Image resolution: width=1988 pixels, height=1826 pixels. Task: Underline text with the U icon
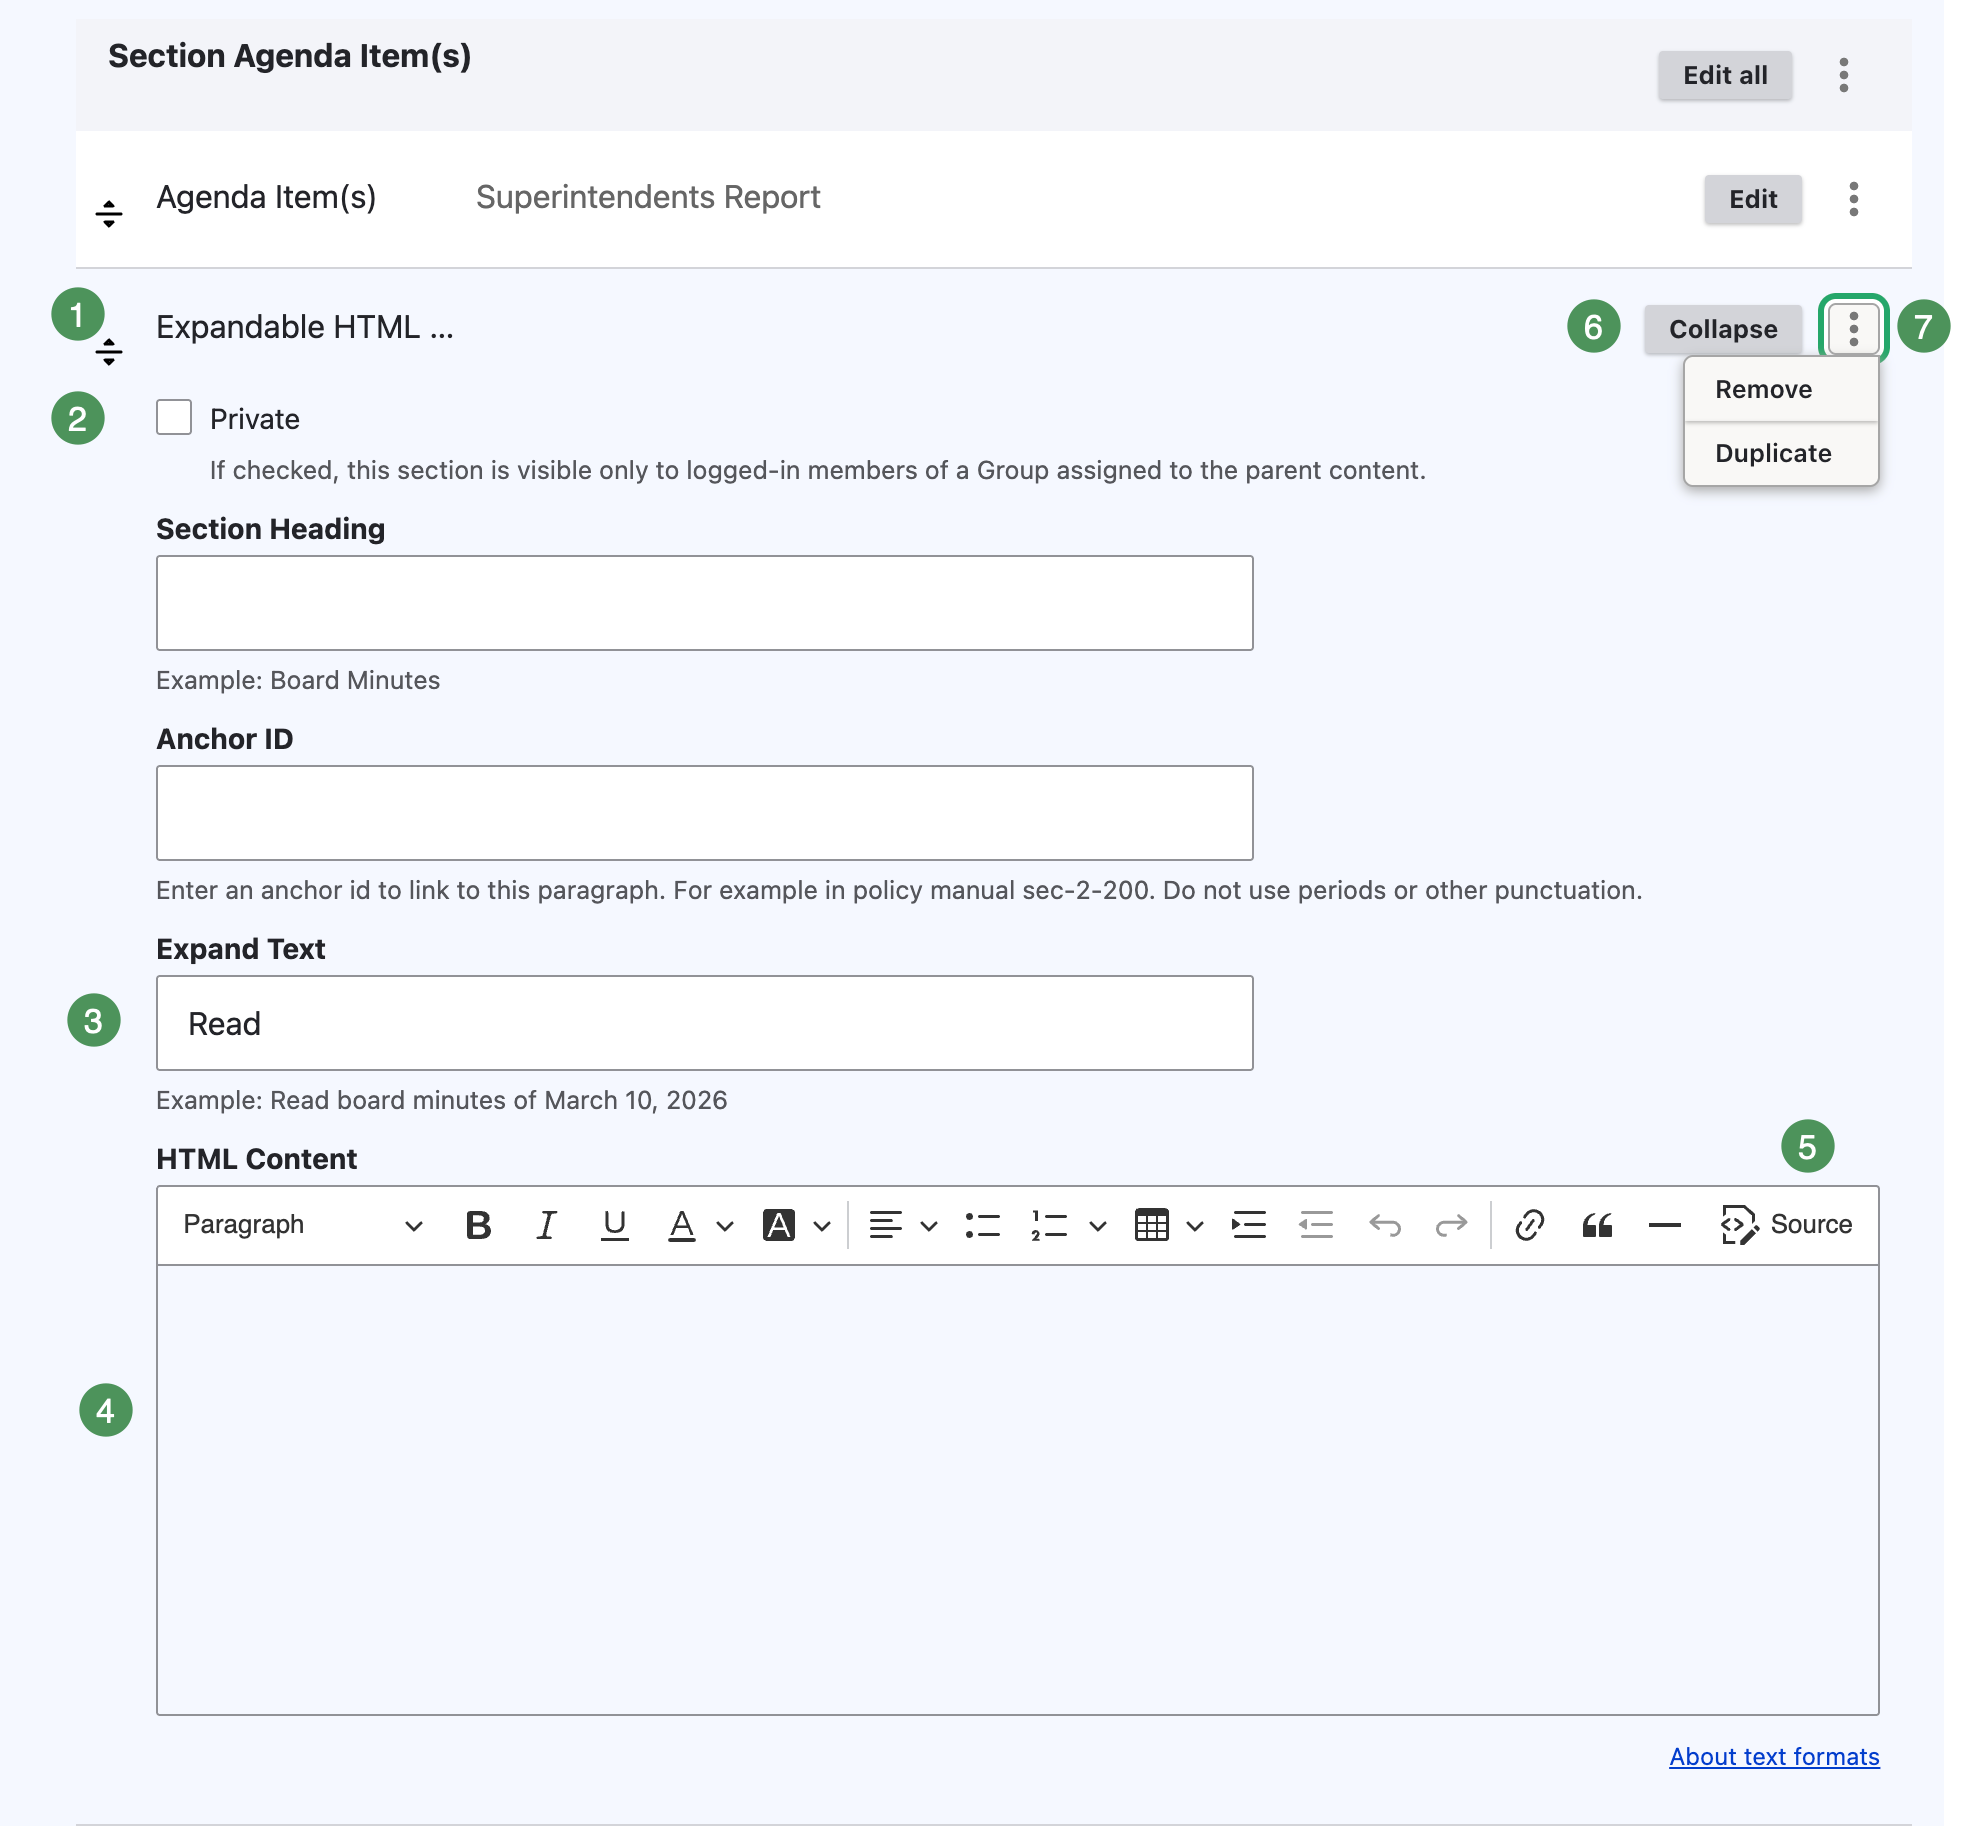(614, 1225)
